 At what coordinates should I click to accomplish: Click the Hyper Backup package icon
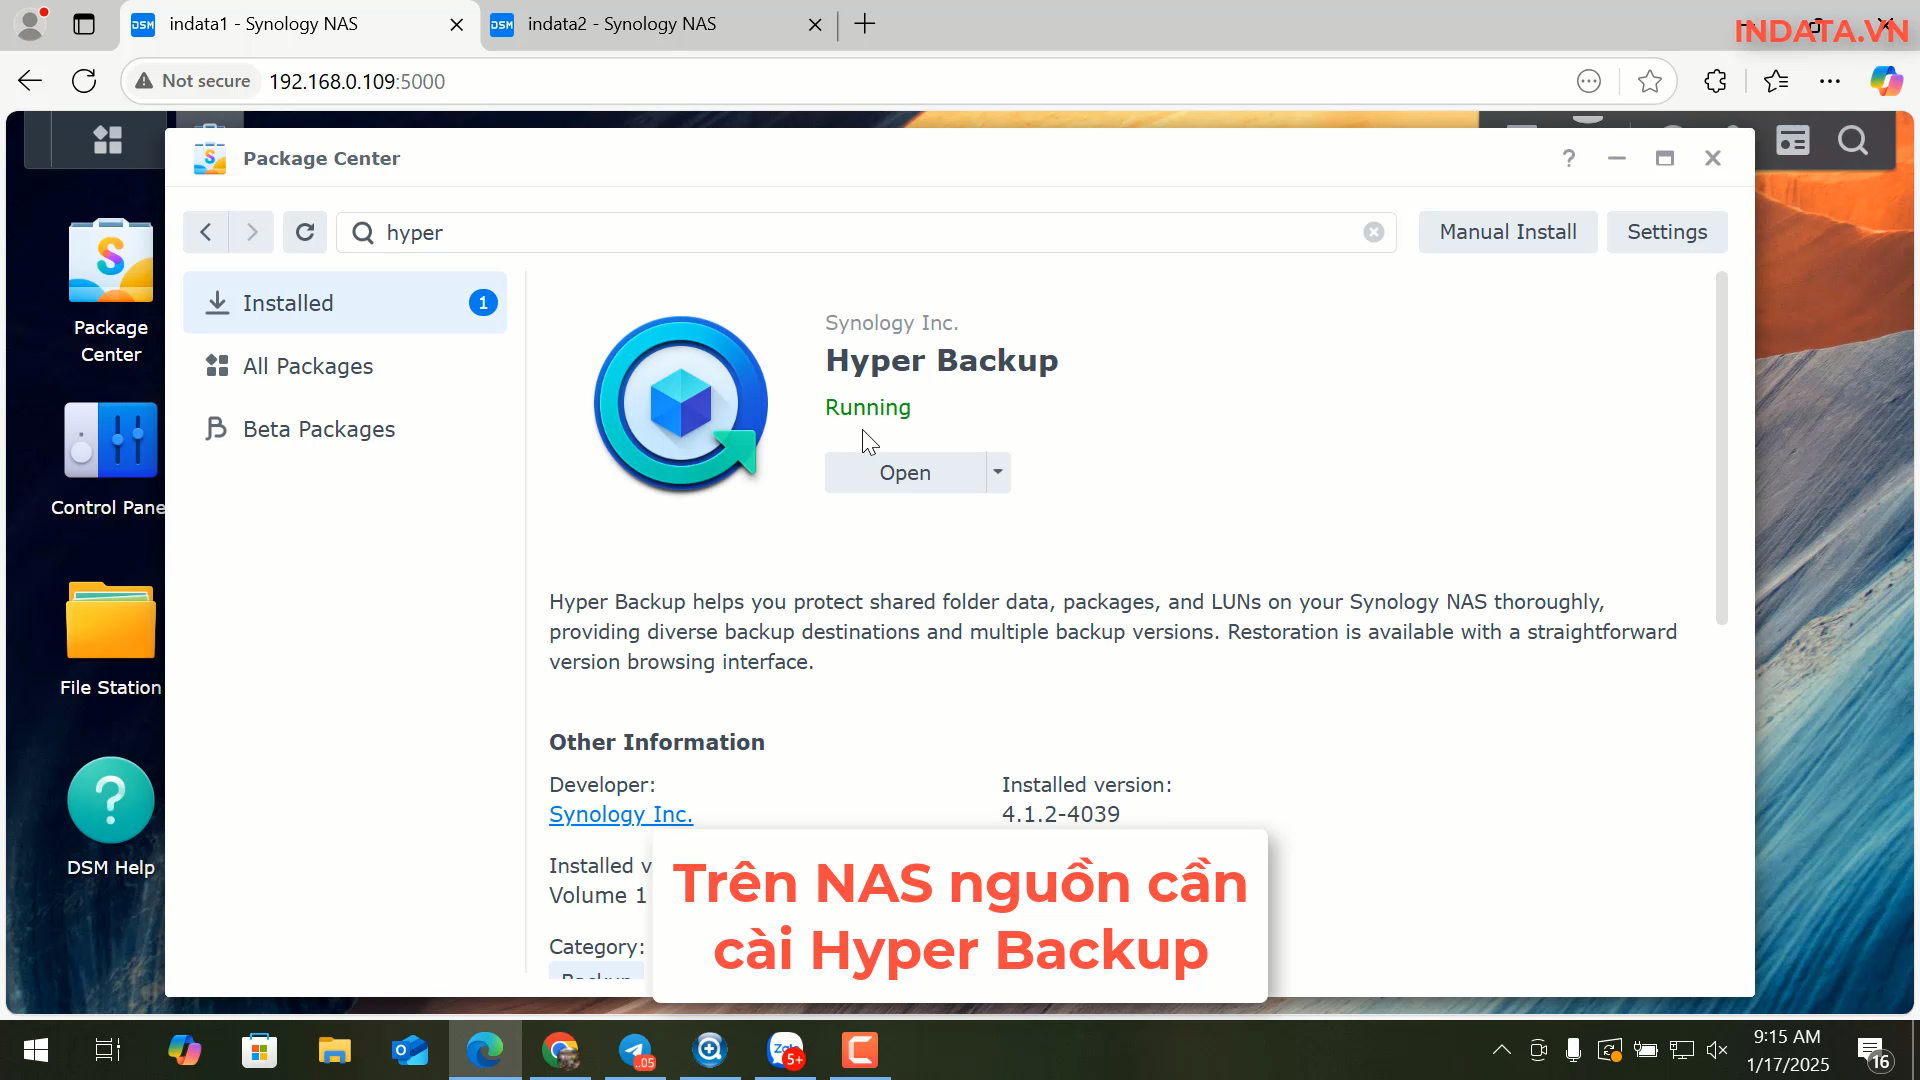[x=681, y=404]
